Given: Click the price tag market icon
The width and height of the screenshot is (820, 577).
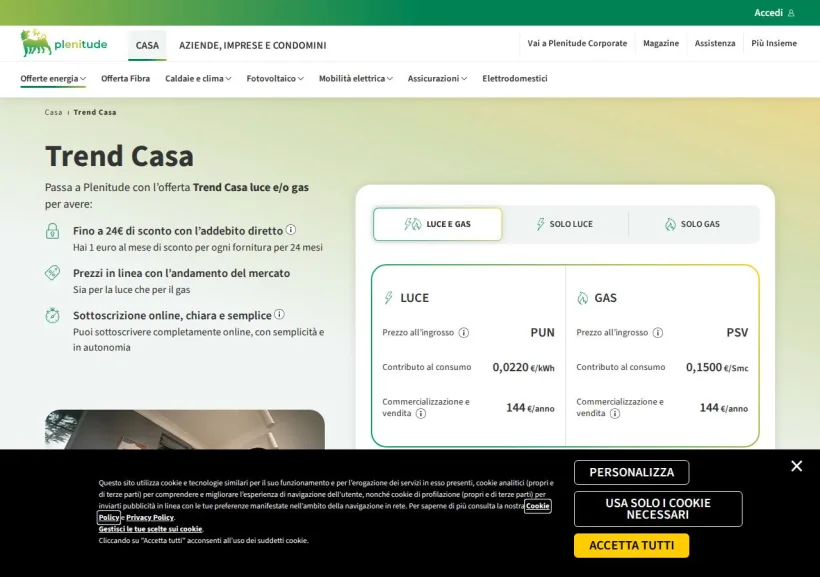Looking at the screenshot, I should (52, 273).
